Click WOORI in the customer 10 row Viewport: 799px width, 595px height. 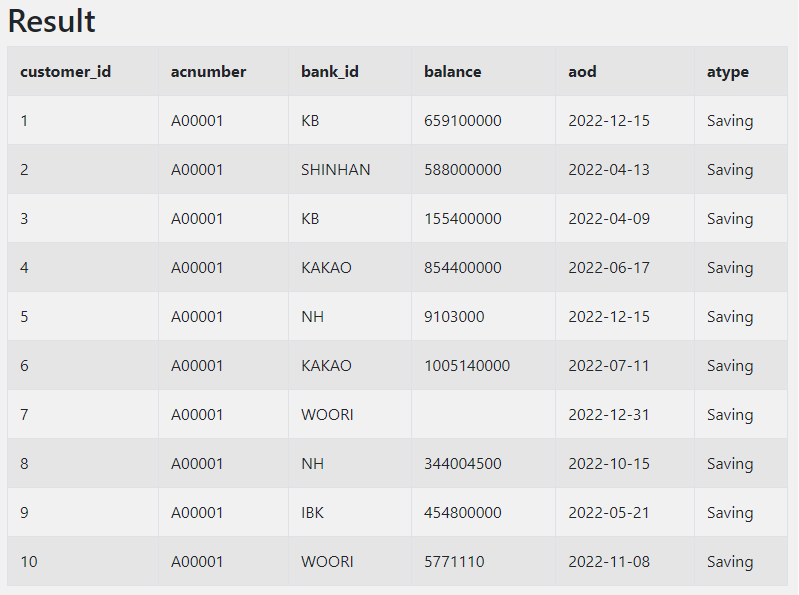(x=327, y=561)
